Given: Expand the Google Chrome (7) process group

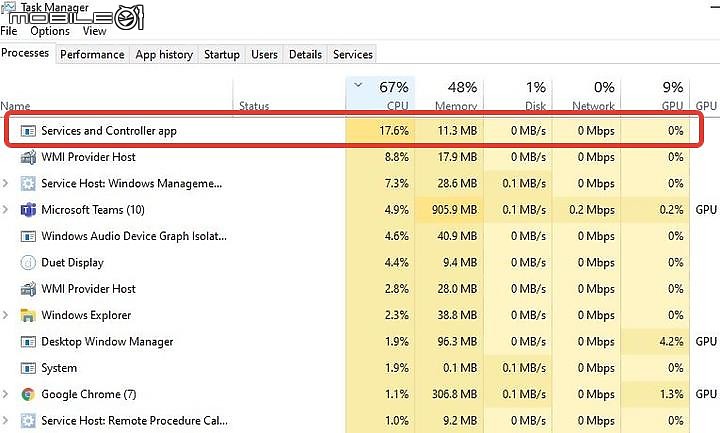Looking at the screenshot, I should pos(6,394).
